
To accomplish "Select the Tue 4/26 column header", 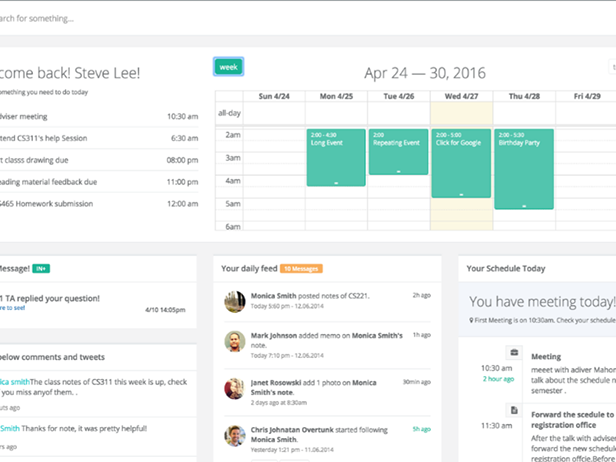I will click(x=399, y=96).
